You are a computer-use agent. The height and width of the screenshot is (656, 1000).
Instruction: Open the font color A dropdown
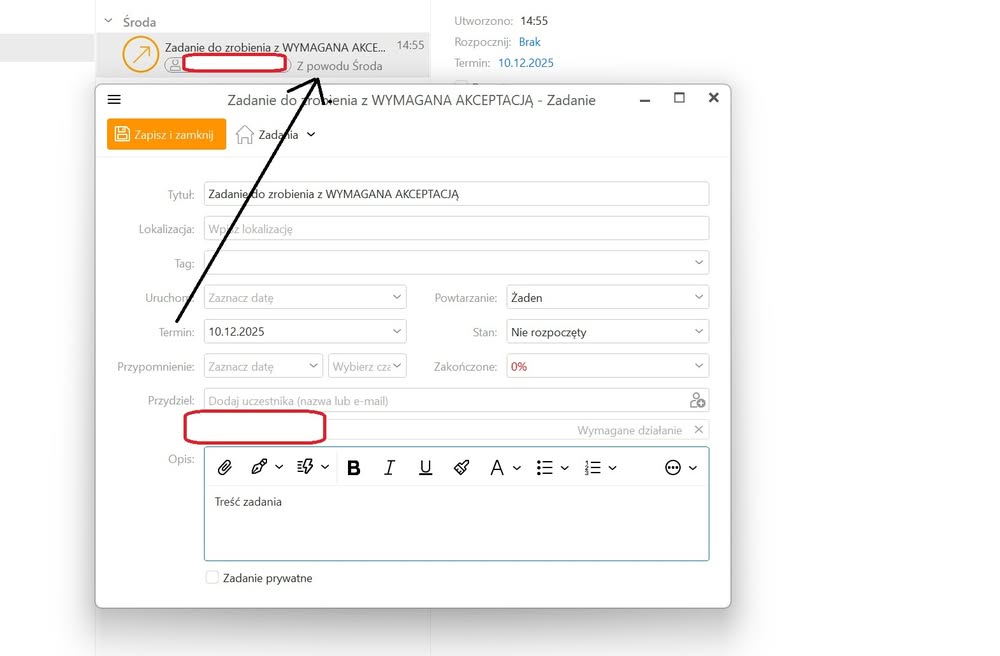503,467
